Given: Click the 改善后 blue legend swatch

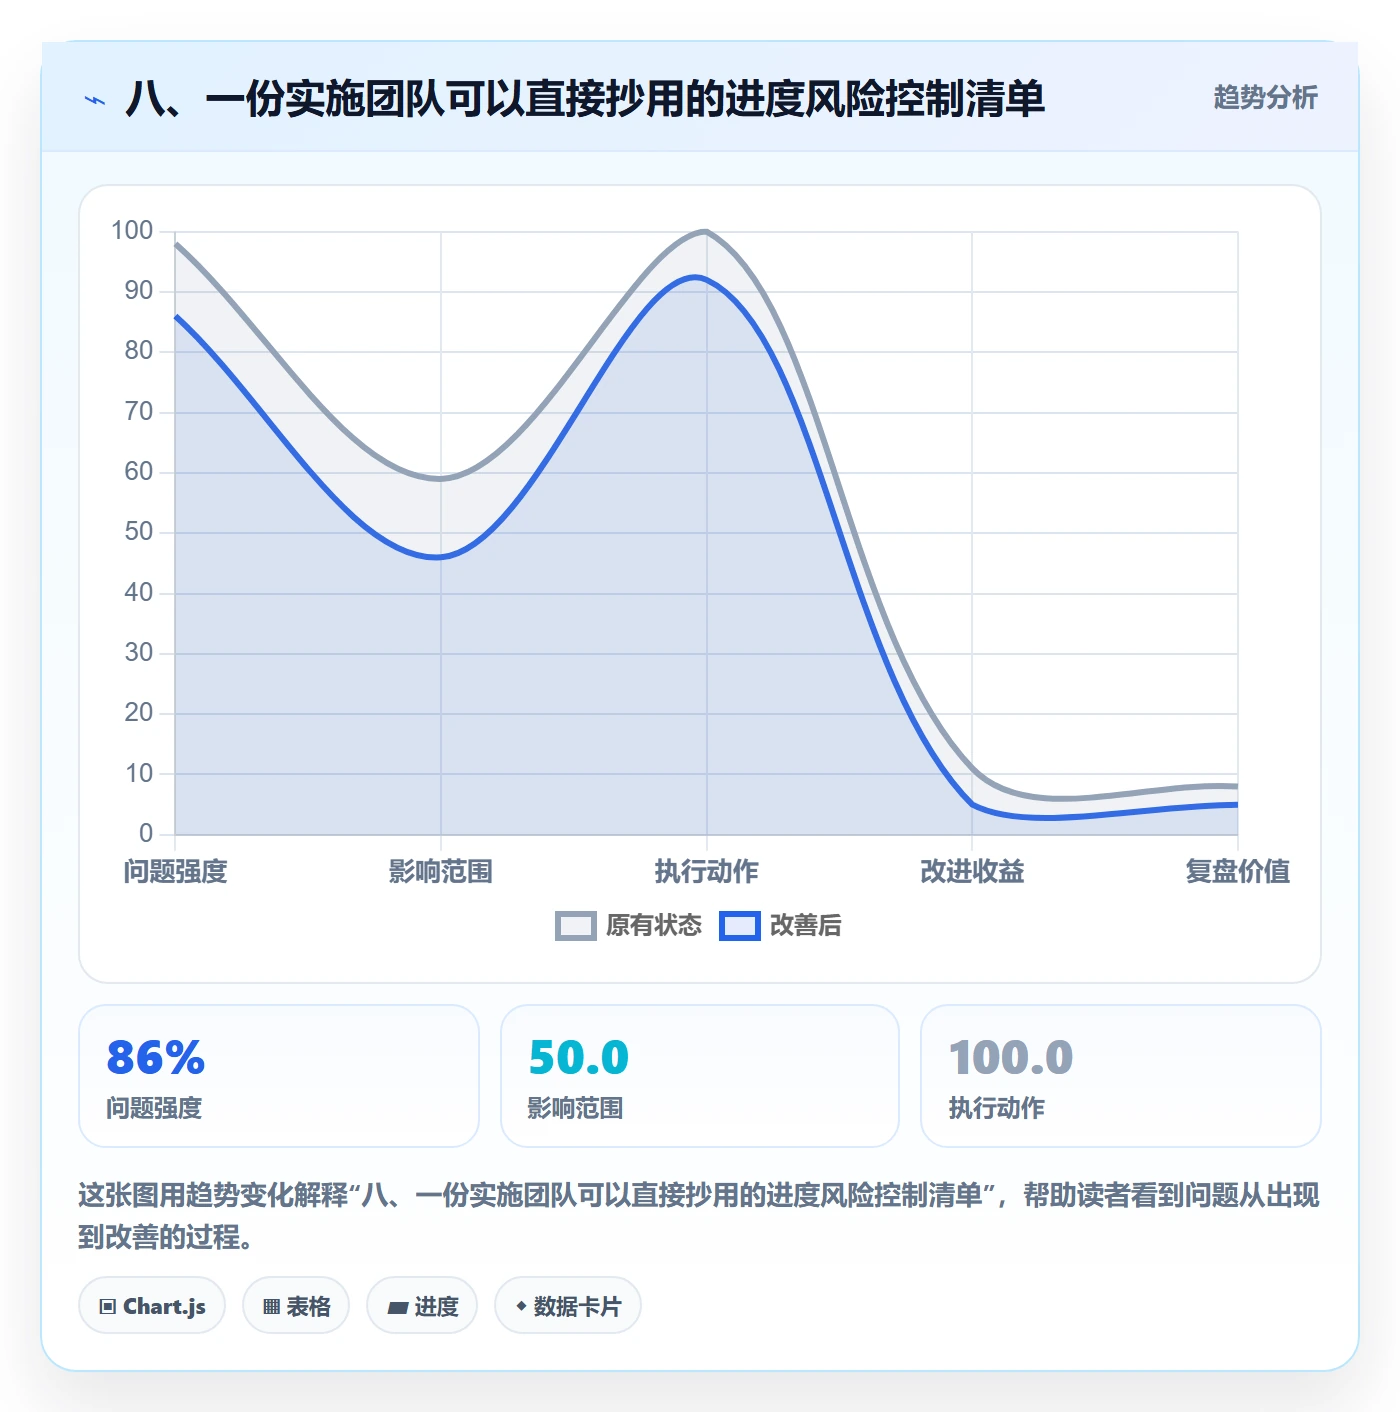Looking at the screenshot, I should pyautogui.click(x=740, y=926).
